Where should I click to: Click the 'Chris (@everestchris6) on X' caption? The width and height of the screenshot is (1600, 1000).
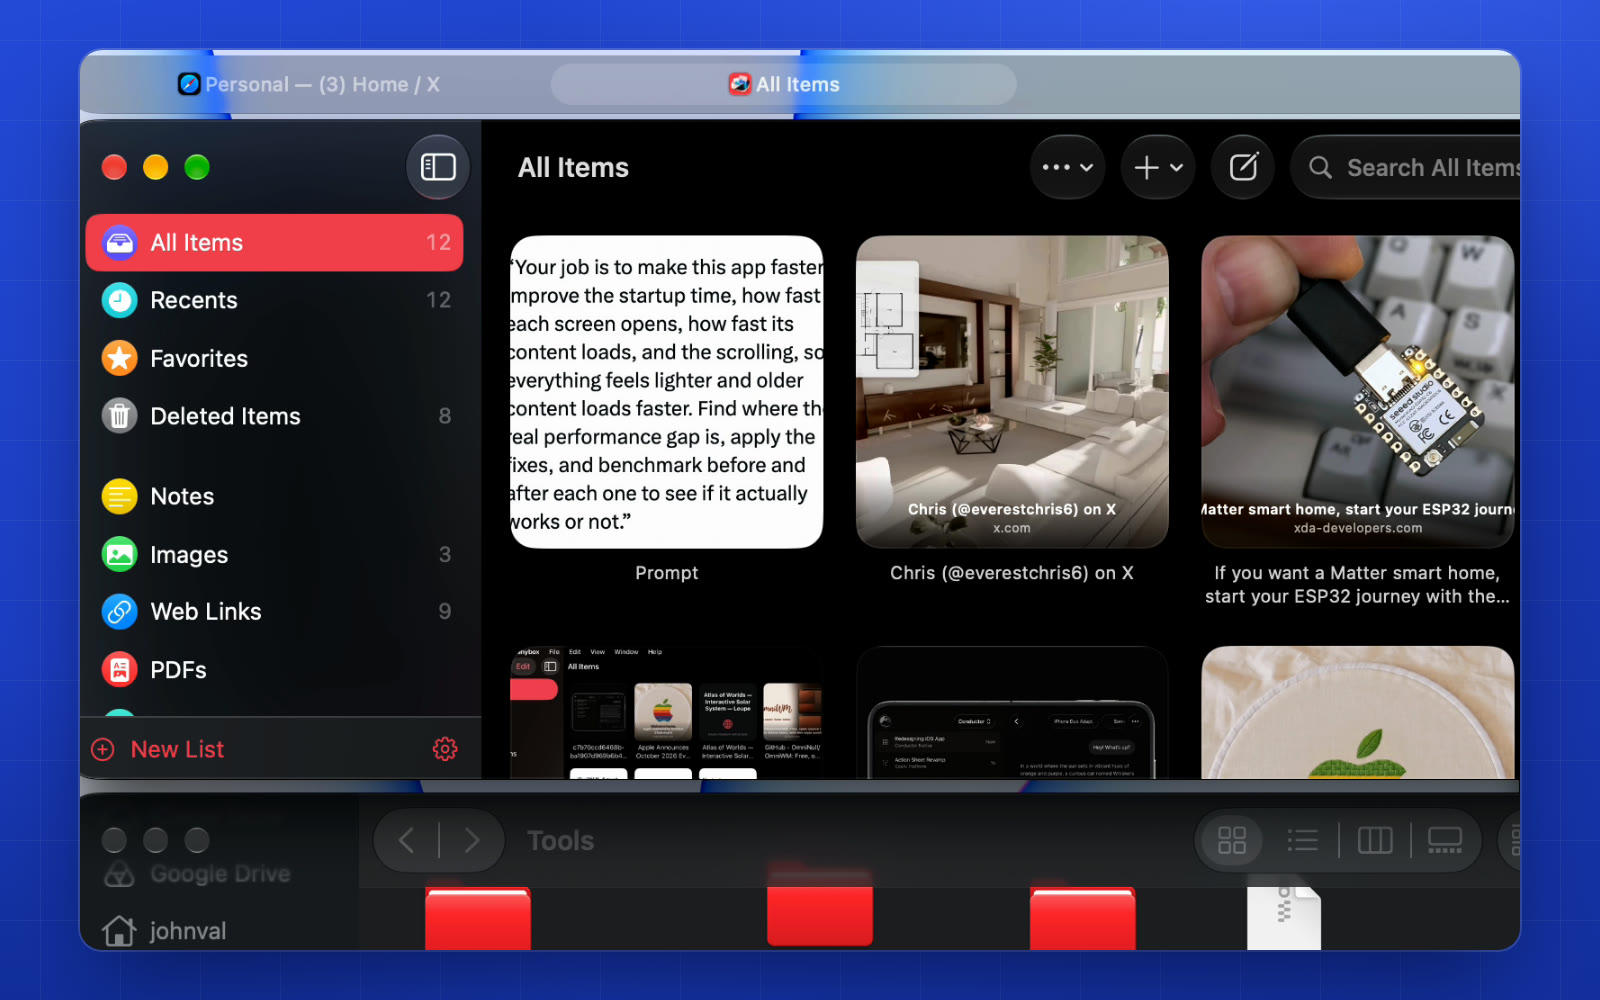click(1012, 573)
